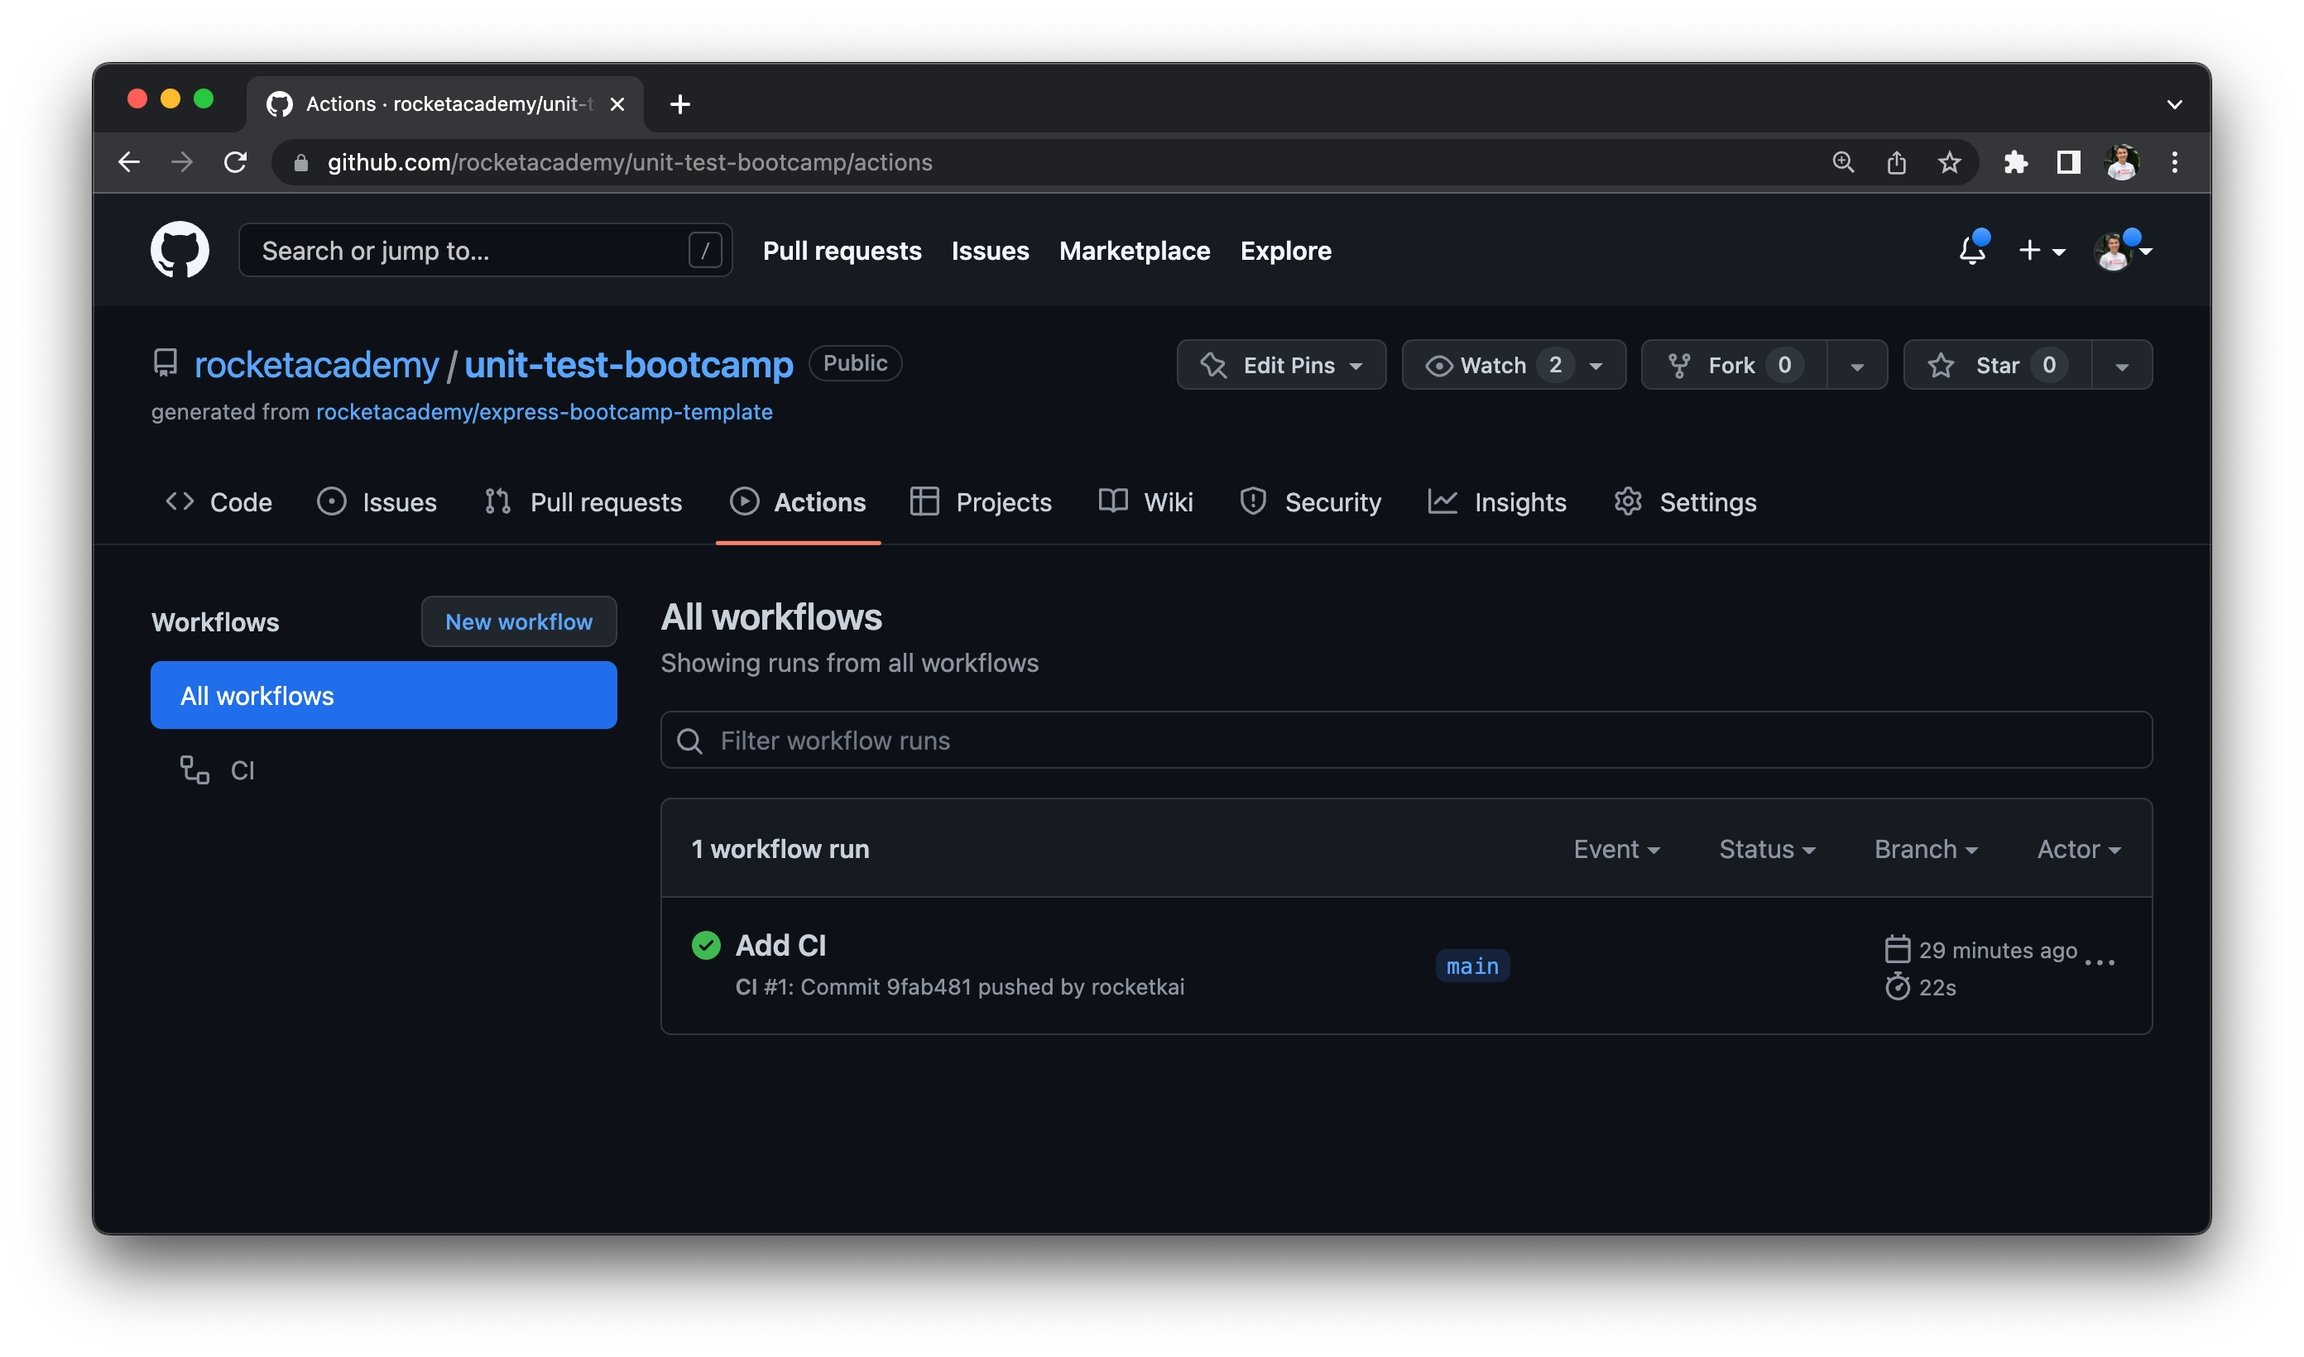Click the GitHub Octocat home logo

pyautogui.click(x=180, y=250)
